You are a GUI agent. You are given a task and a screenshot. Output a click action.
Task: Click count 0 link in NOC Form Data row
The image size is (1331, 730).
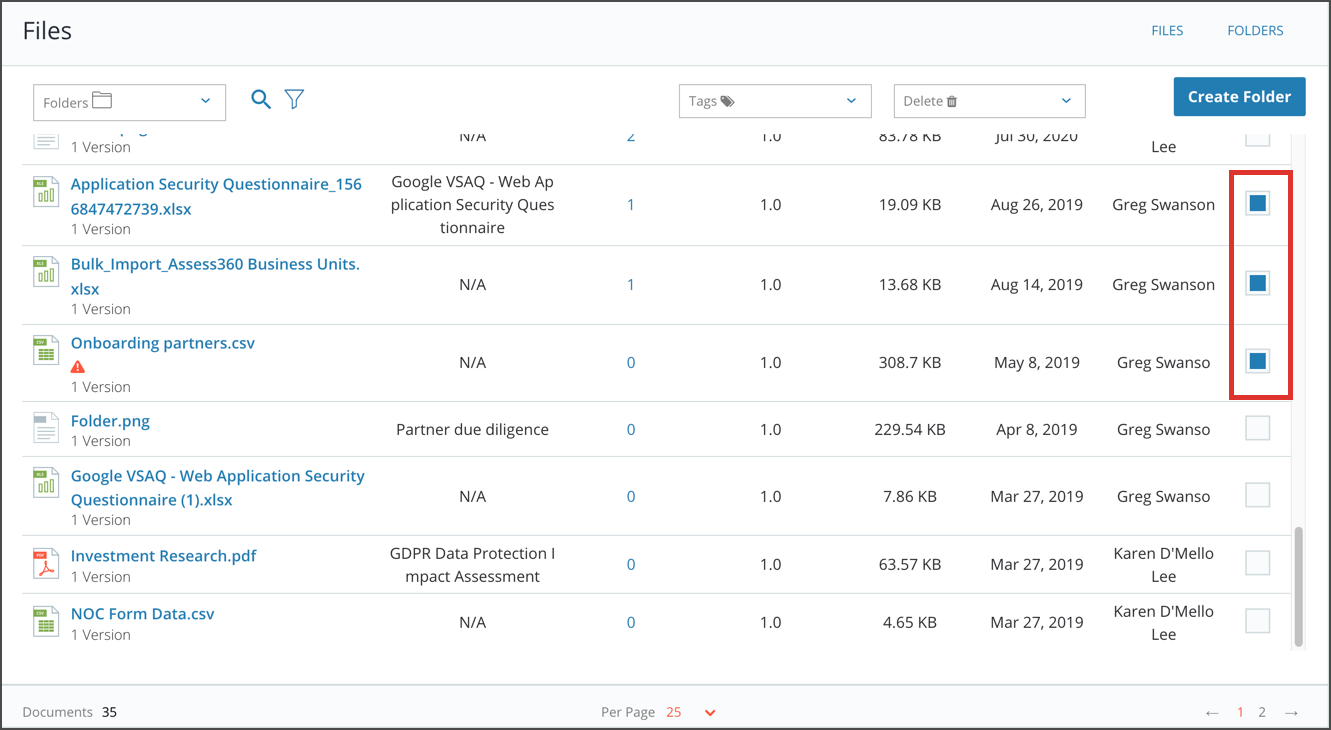[x=631, y=623]
